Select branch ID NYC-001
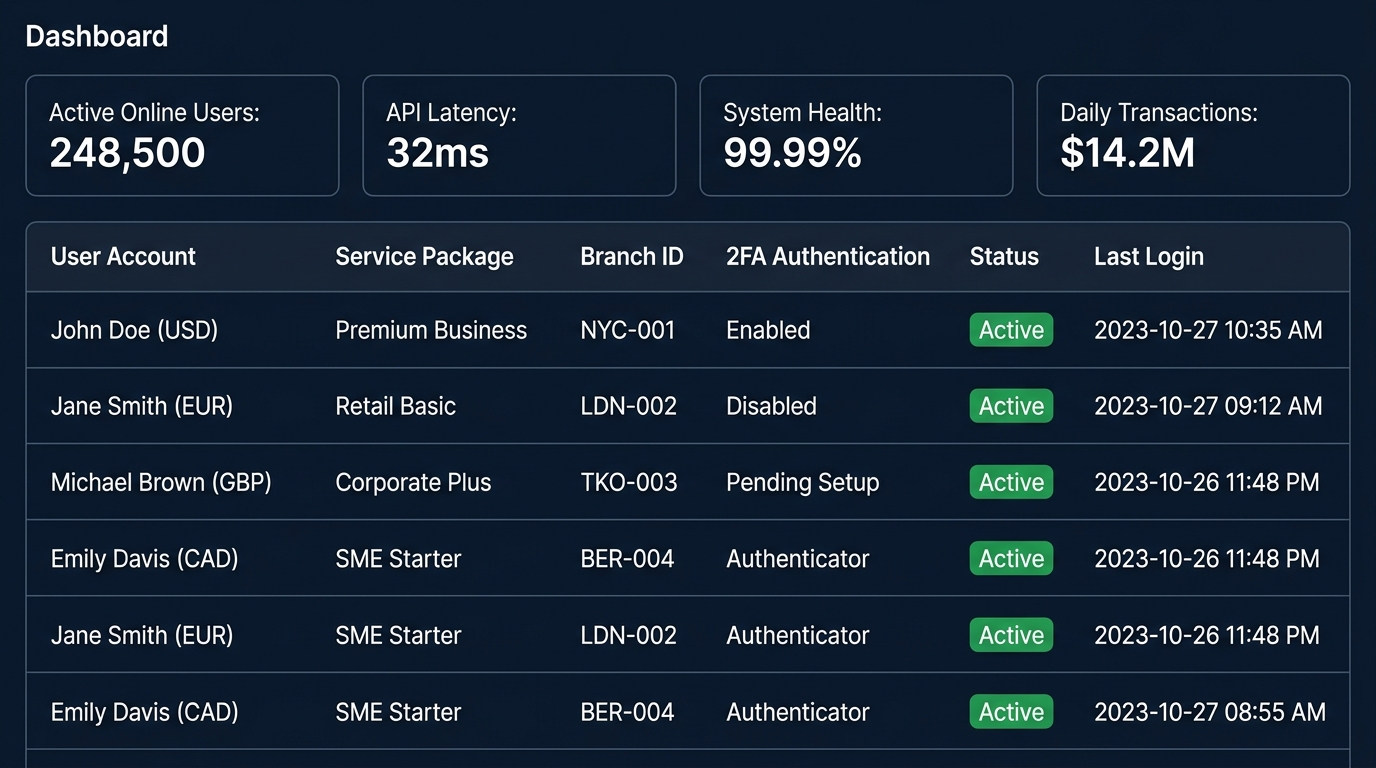Viewport: 1376px width, 768px height. pyautogui.click(x=627, y=330)
